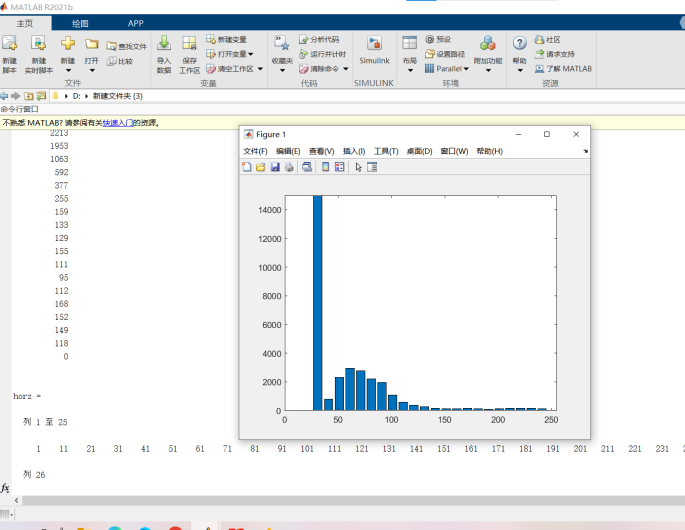Click Open File icon in Figure 1 toolbar
The height and width of the screenshot is (530, 685).
pyautogui.click(x=261, y=167)
